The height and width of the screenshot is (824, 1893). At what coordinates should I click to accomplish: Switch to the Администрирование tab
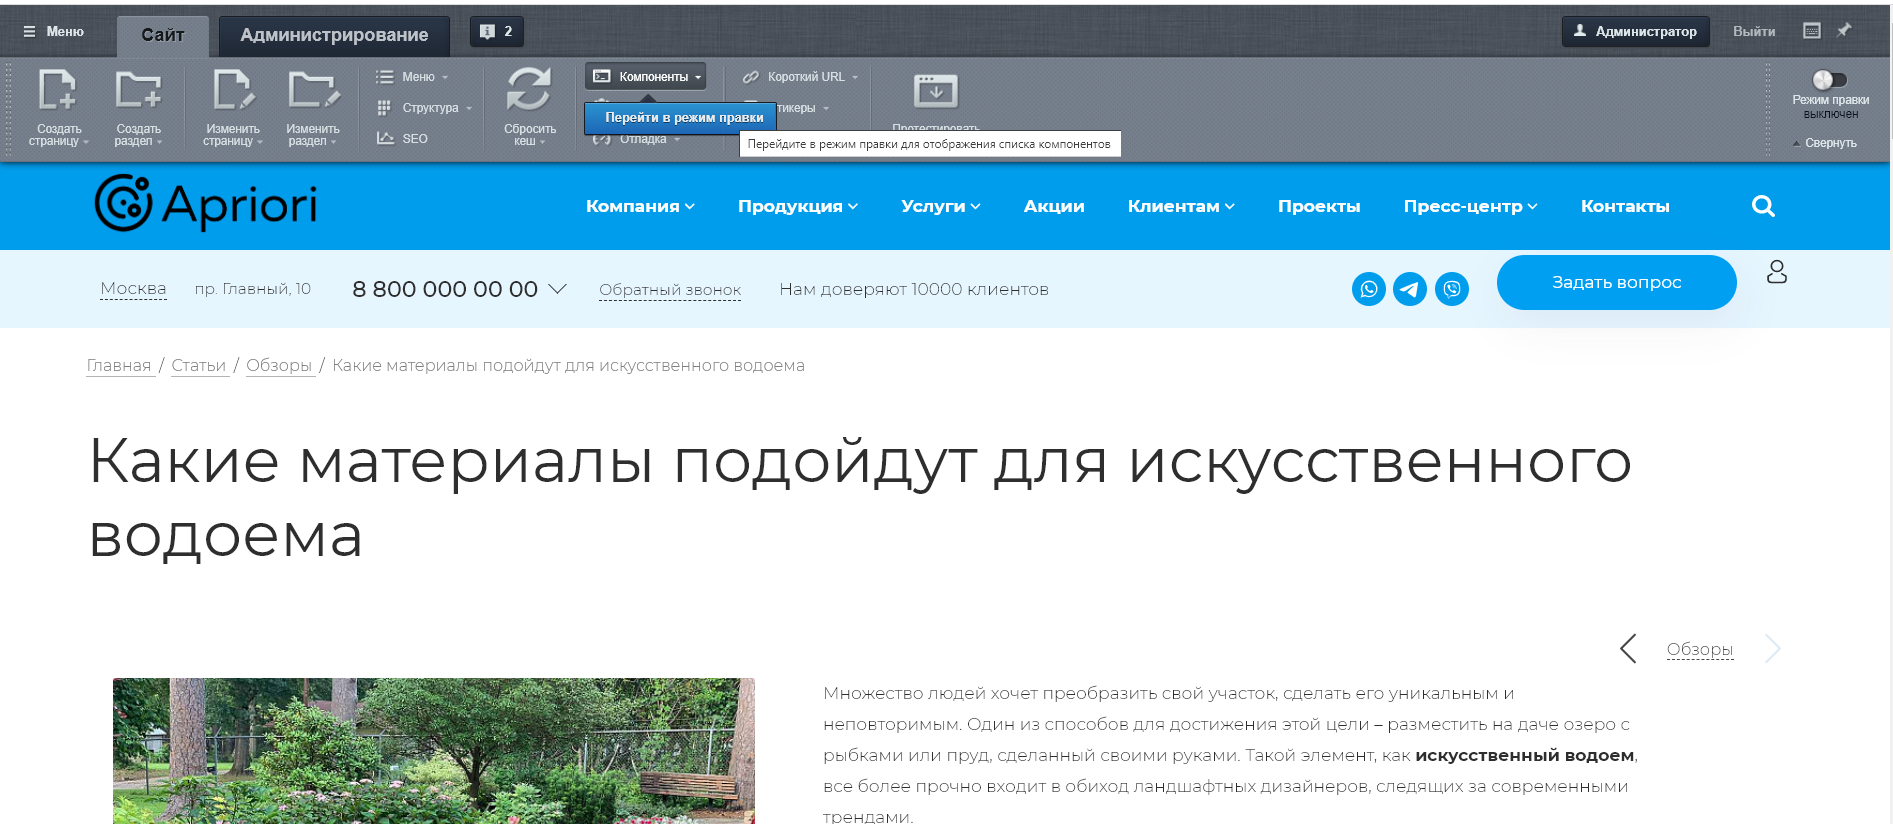334,35
